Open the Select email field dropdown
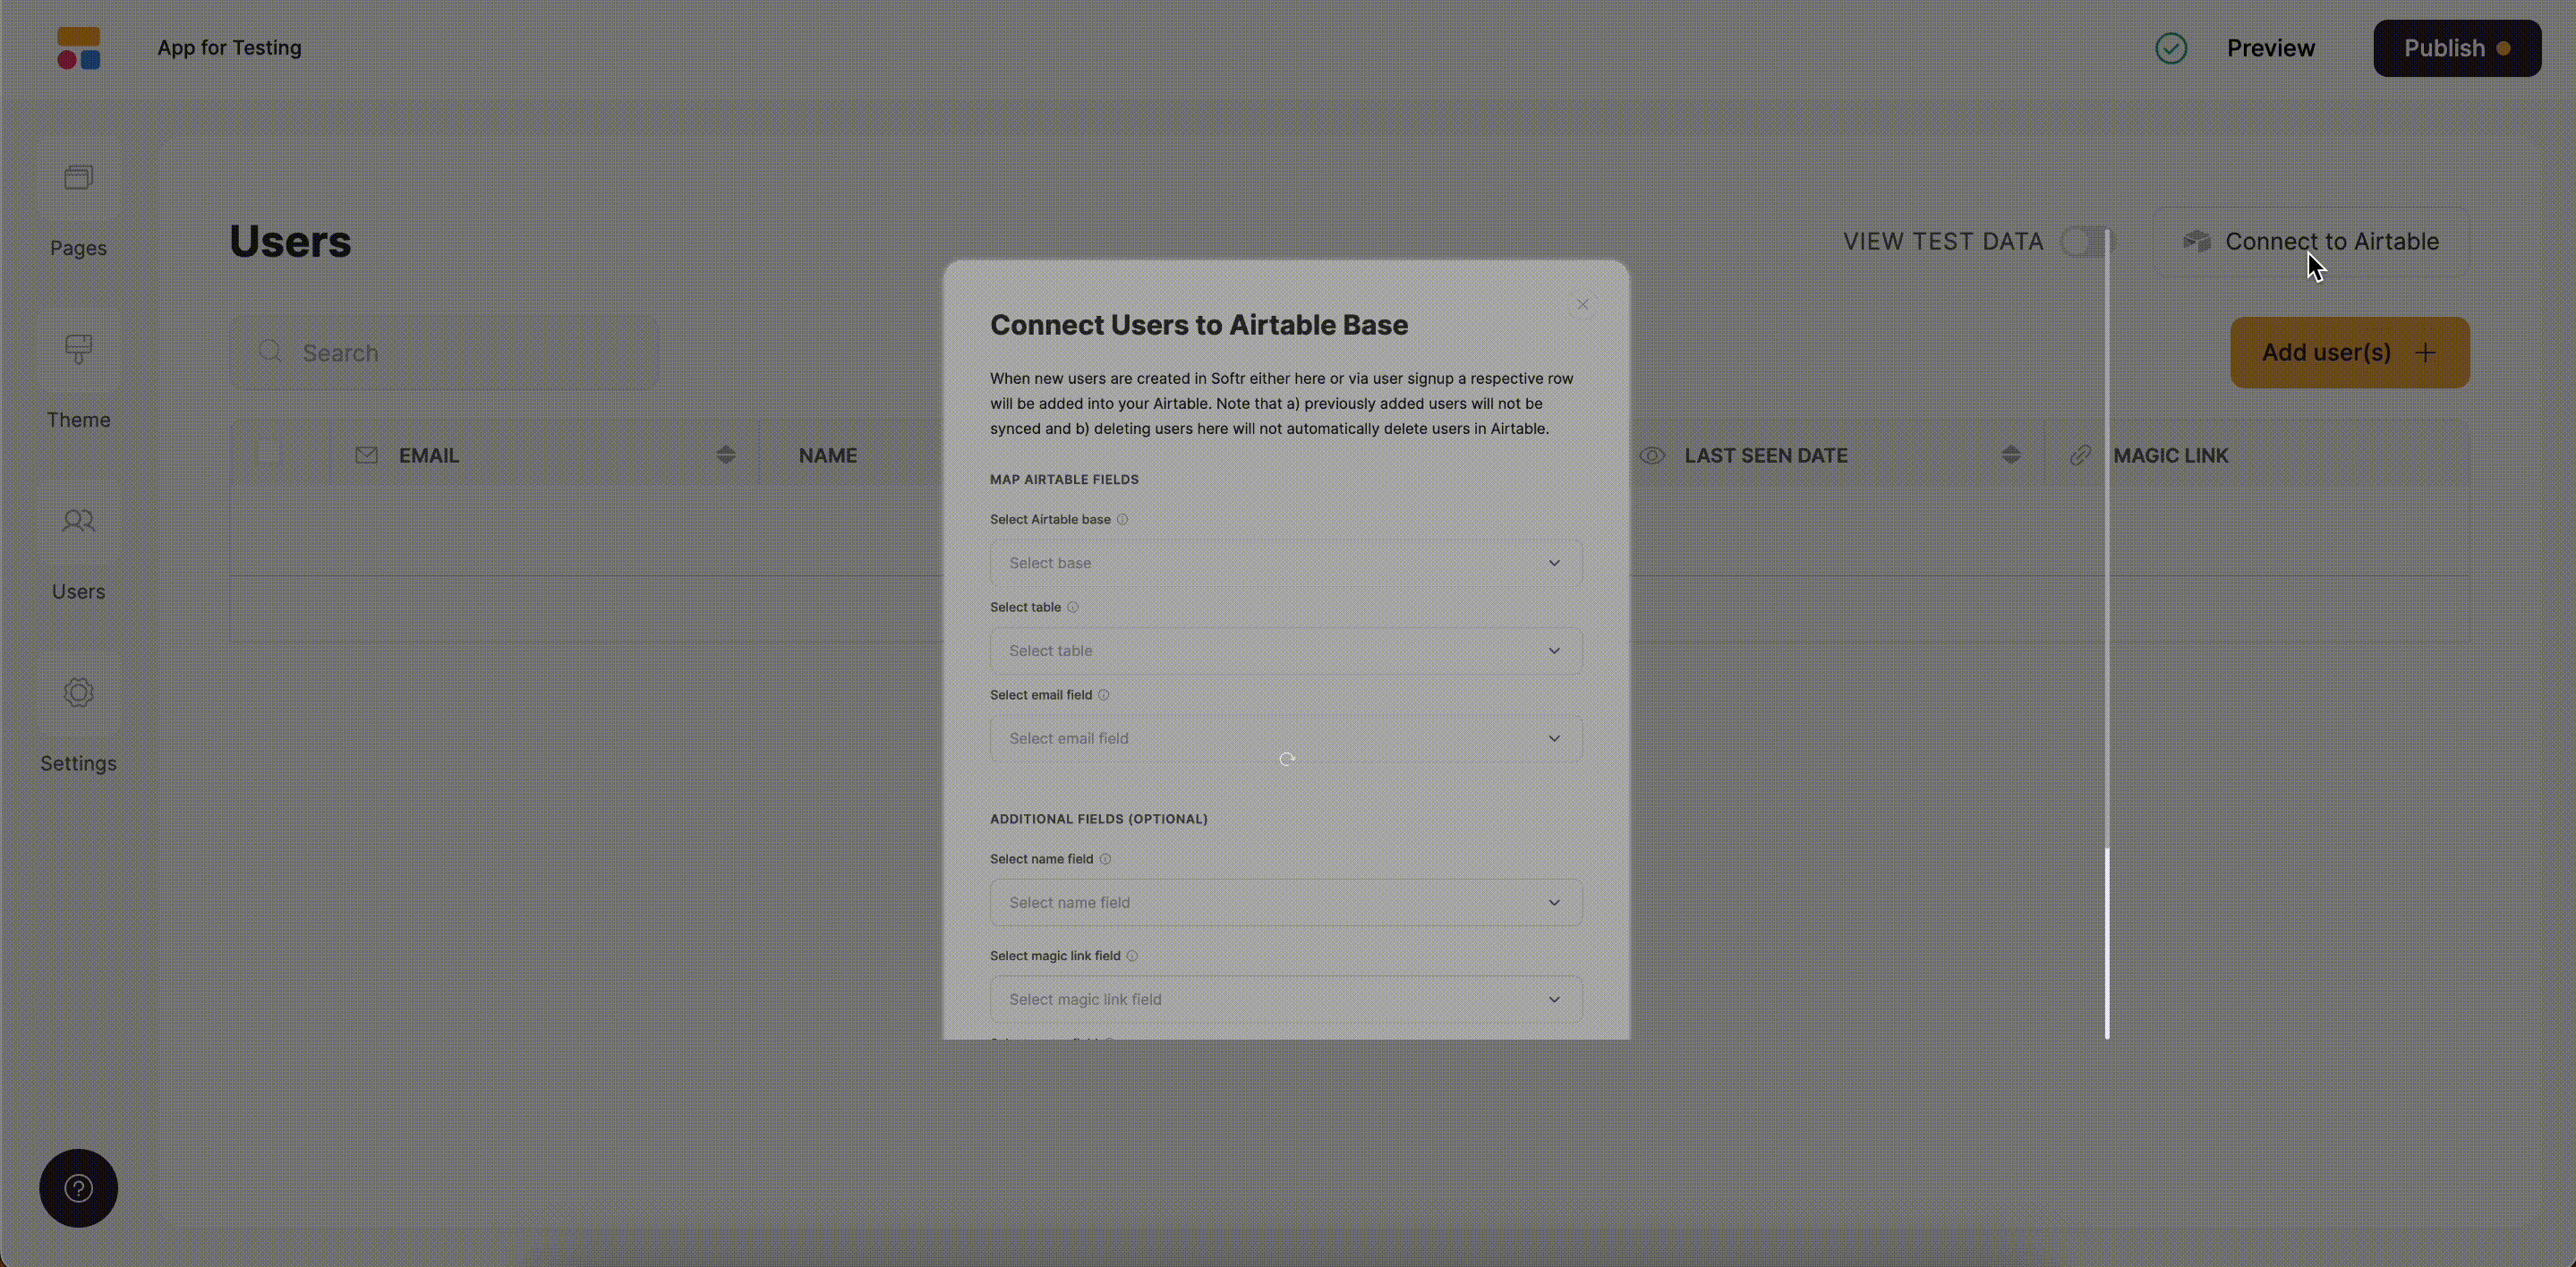 tap(1286, 739)
